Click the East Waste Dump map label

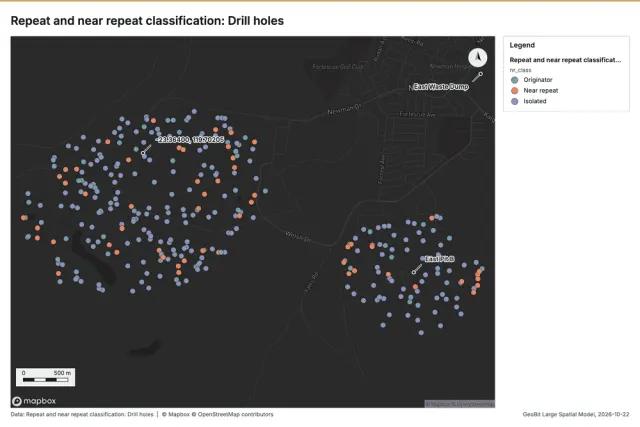point(441,87)
